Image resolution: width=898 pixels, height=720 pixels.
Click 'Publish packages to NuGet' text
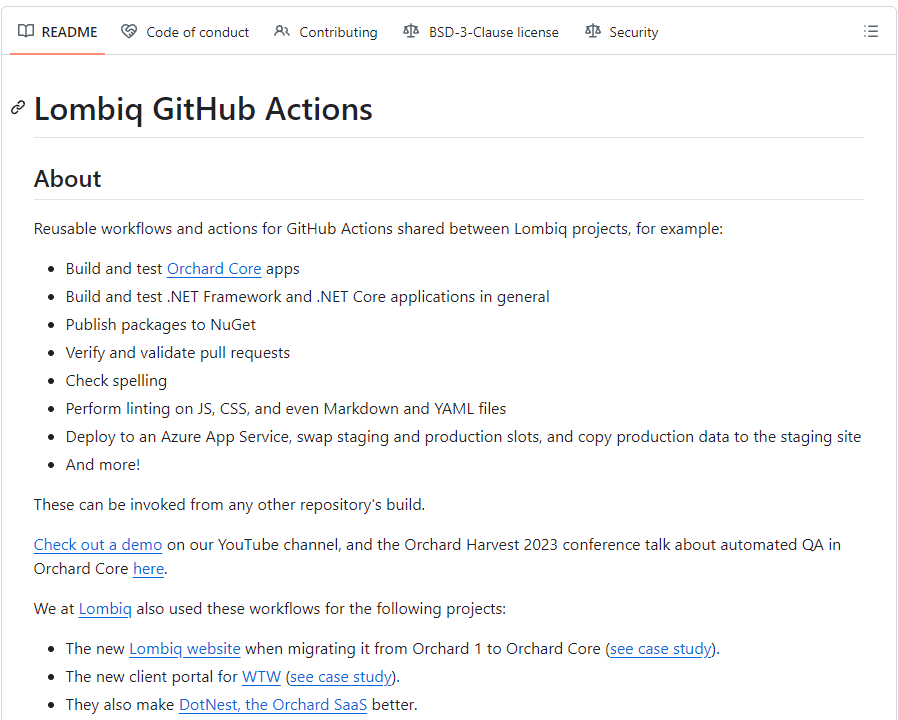click(x=160, y=325)
